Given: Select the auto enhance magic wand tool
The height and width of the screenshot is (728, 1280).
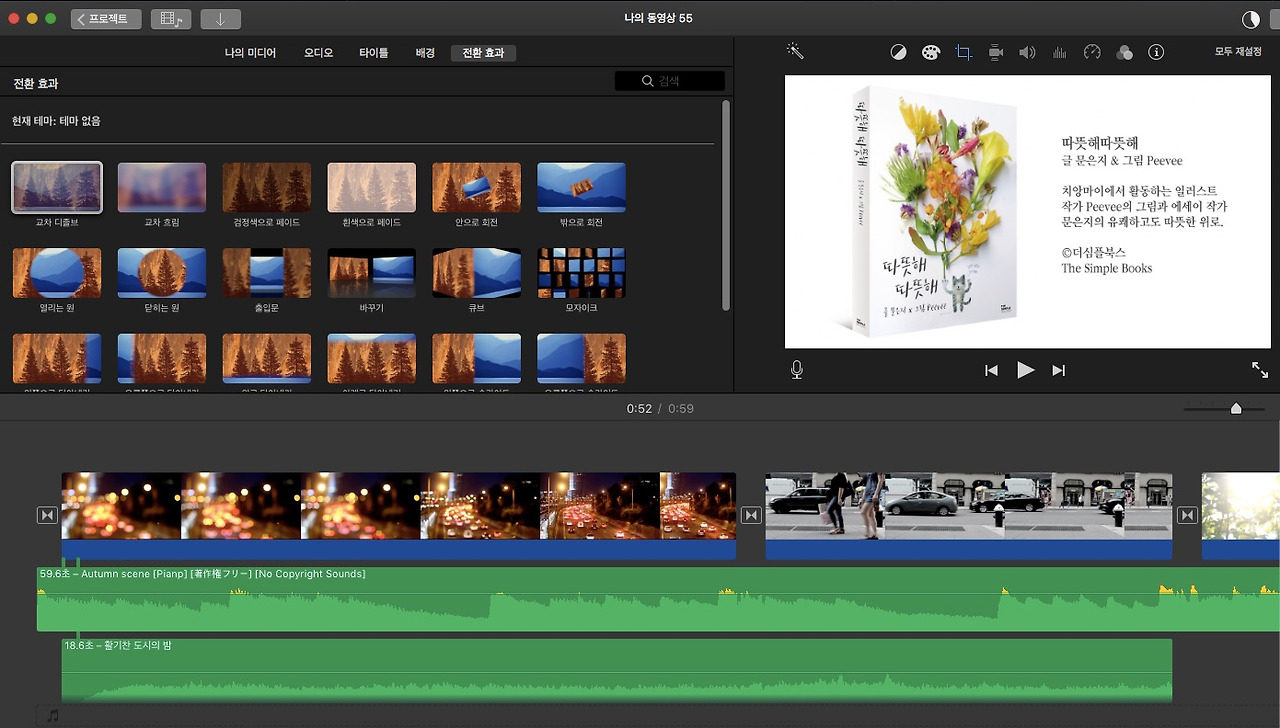Looking at the screenshot, I should 795,51.
